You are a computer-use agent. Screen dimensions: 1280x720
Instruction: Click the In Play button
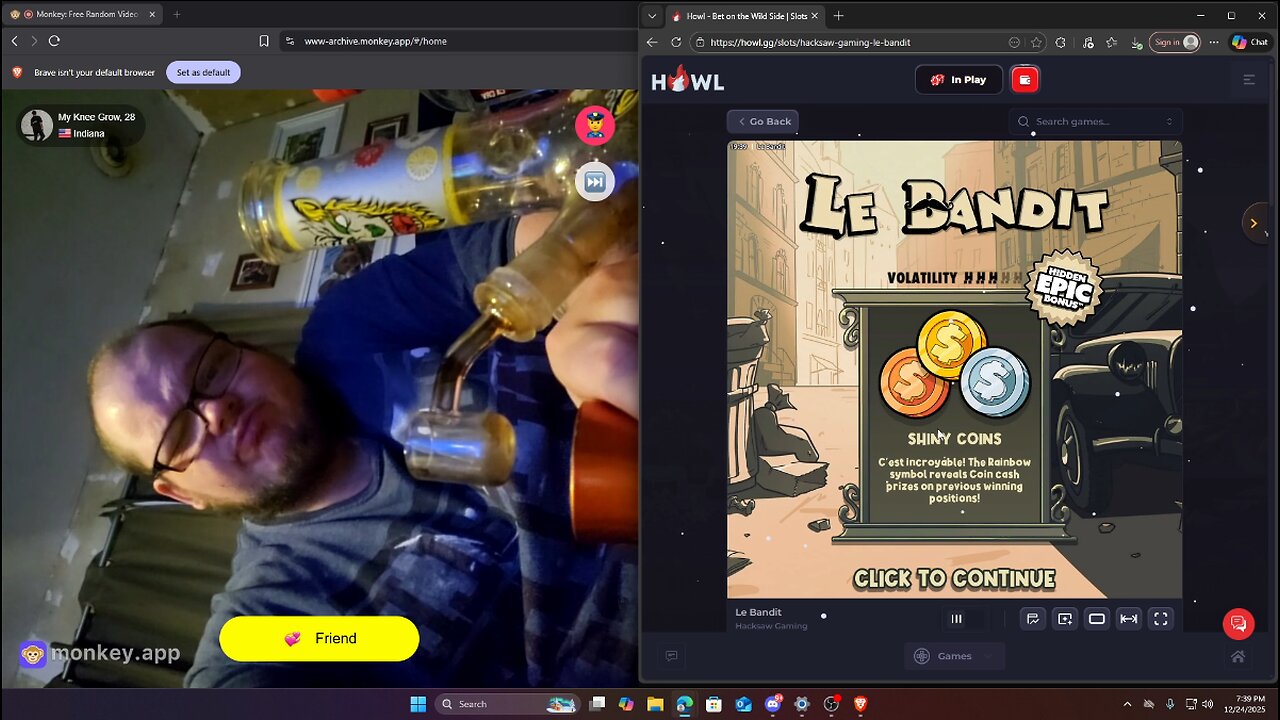(958, 80)
